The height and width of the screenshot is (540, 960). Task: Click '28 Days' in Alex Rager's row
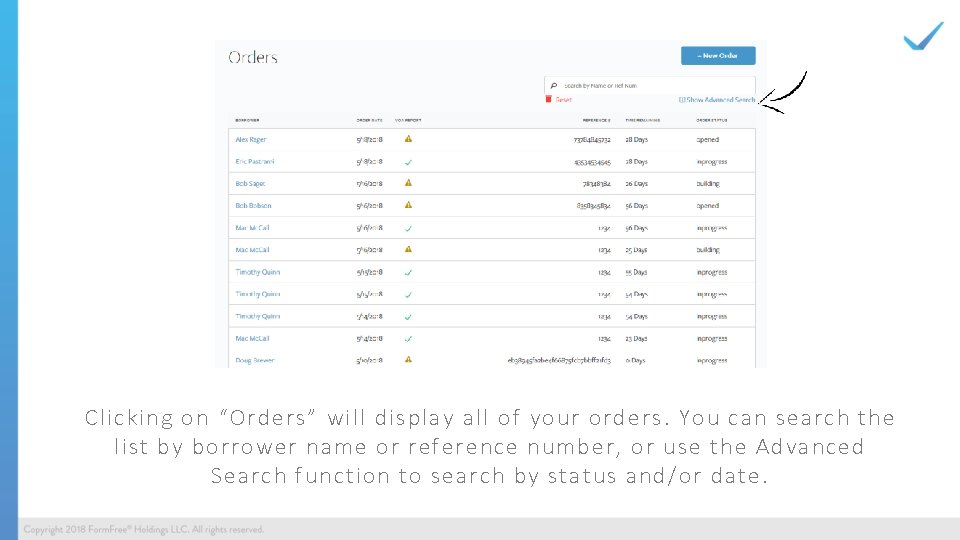click(x=636, y=140)
